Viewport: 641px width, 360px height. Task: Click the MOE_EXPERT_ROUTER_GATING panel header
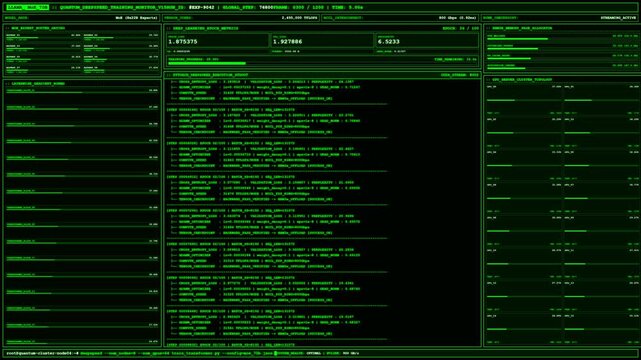coord(35,28)
